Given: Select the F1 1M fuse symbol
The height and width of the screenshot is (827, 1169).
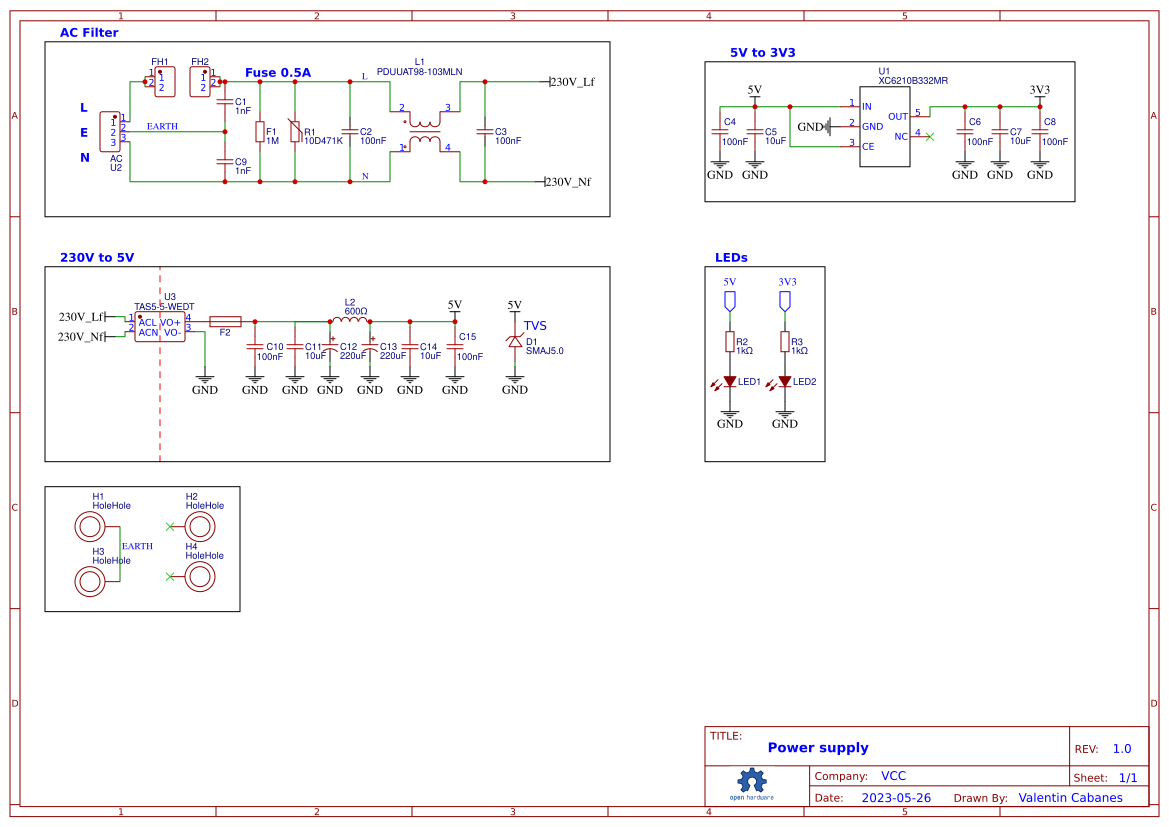Looking at the screenshot, I should 260,133.
